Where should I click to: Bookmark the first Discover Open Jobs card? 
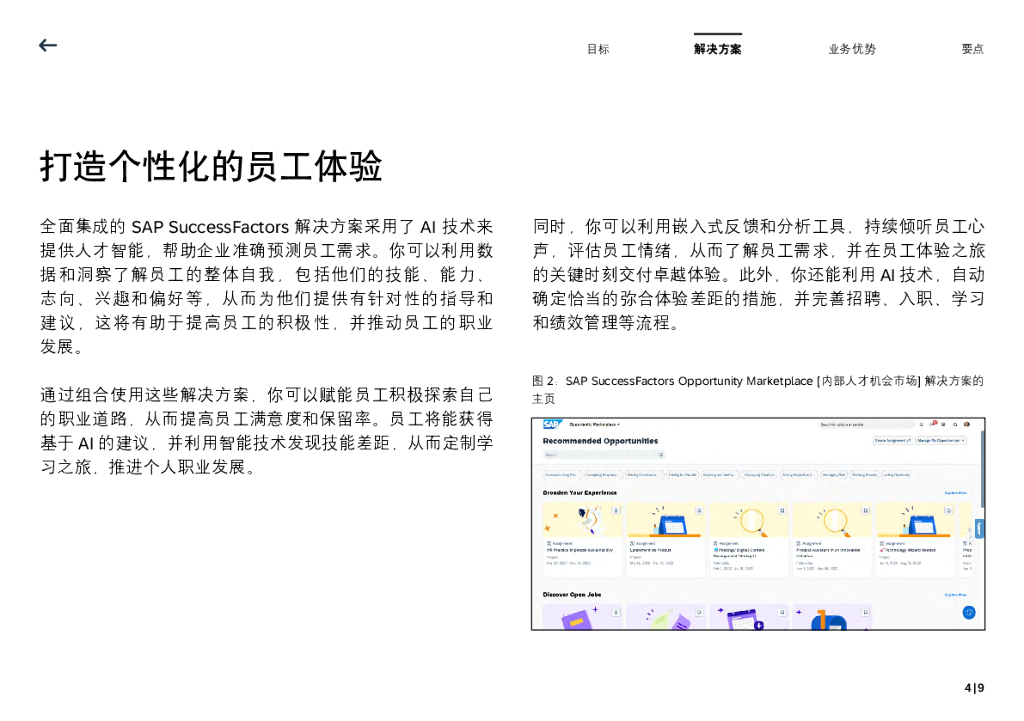615,613
